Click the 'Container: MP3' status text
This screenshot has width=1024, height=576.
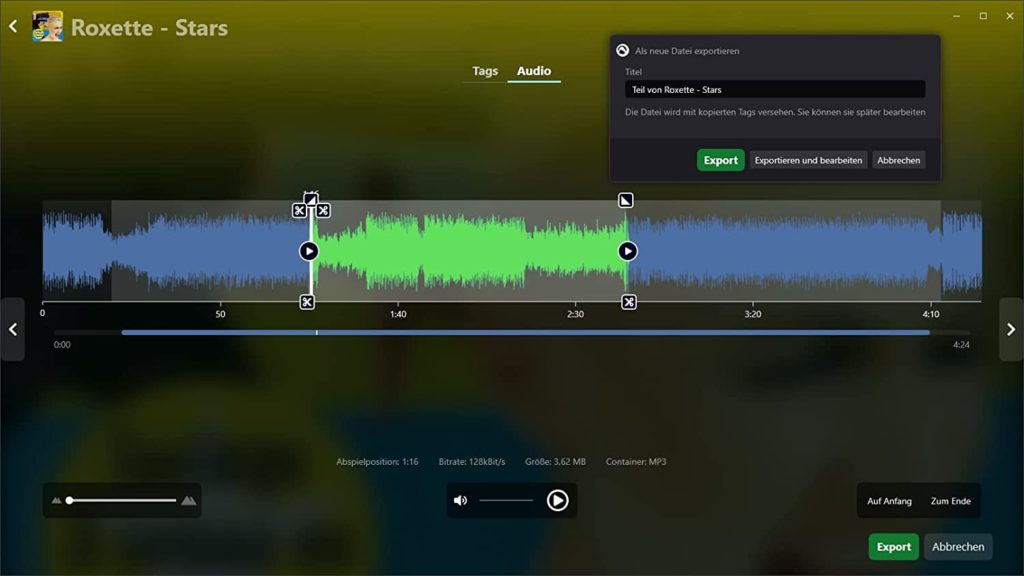click(x=636, y=462)
